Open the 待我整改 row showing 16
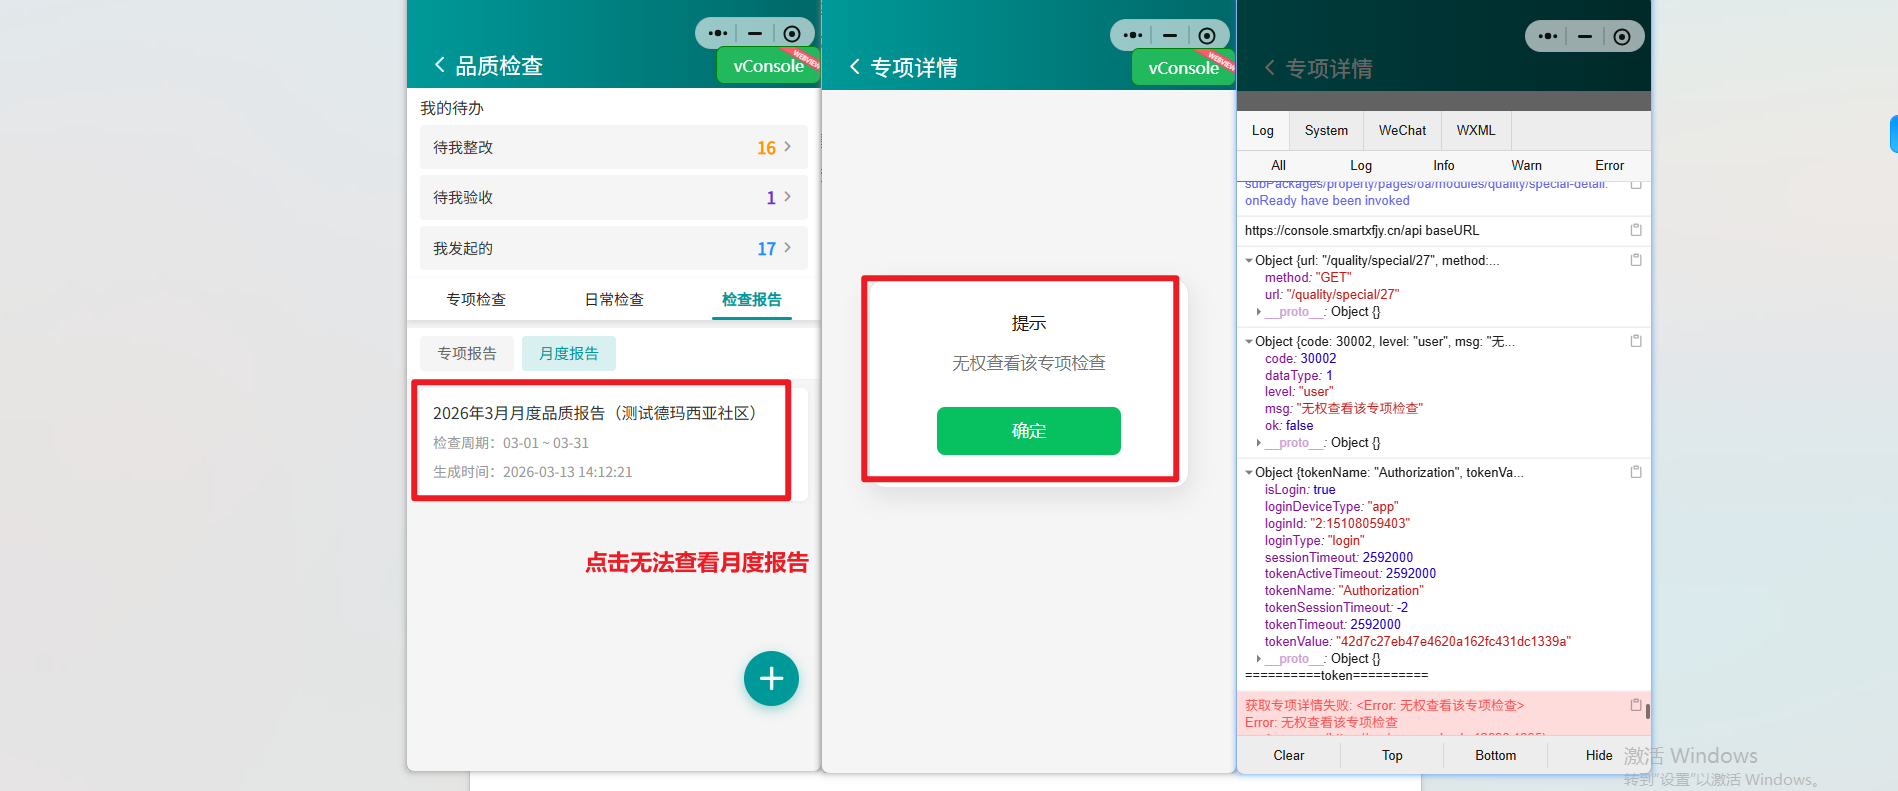1898x791 pixels. tap(613, 147)
